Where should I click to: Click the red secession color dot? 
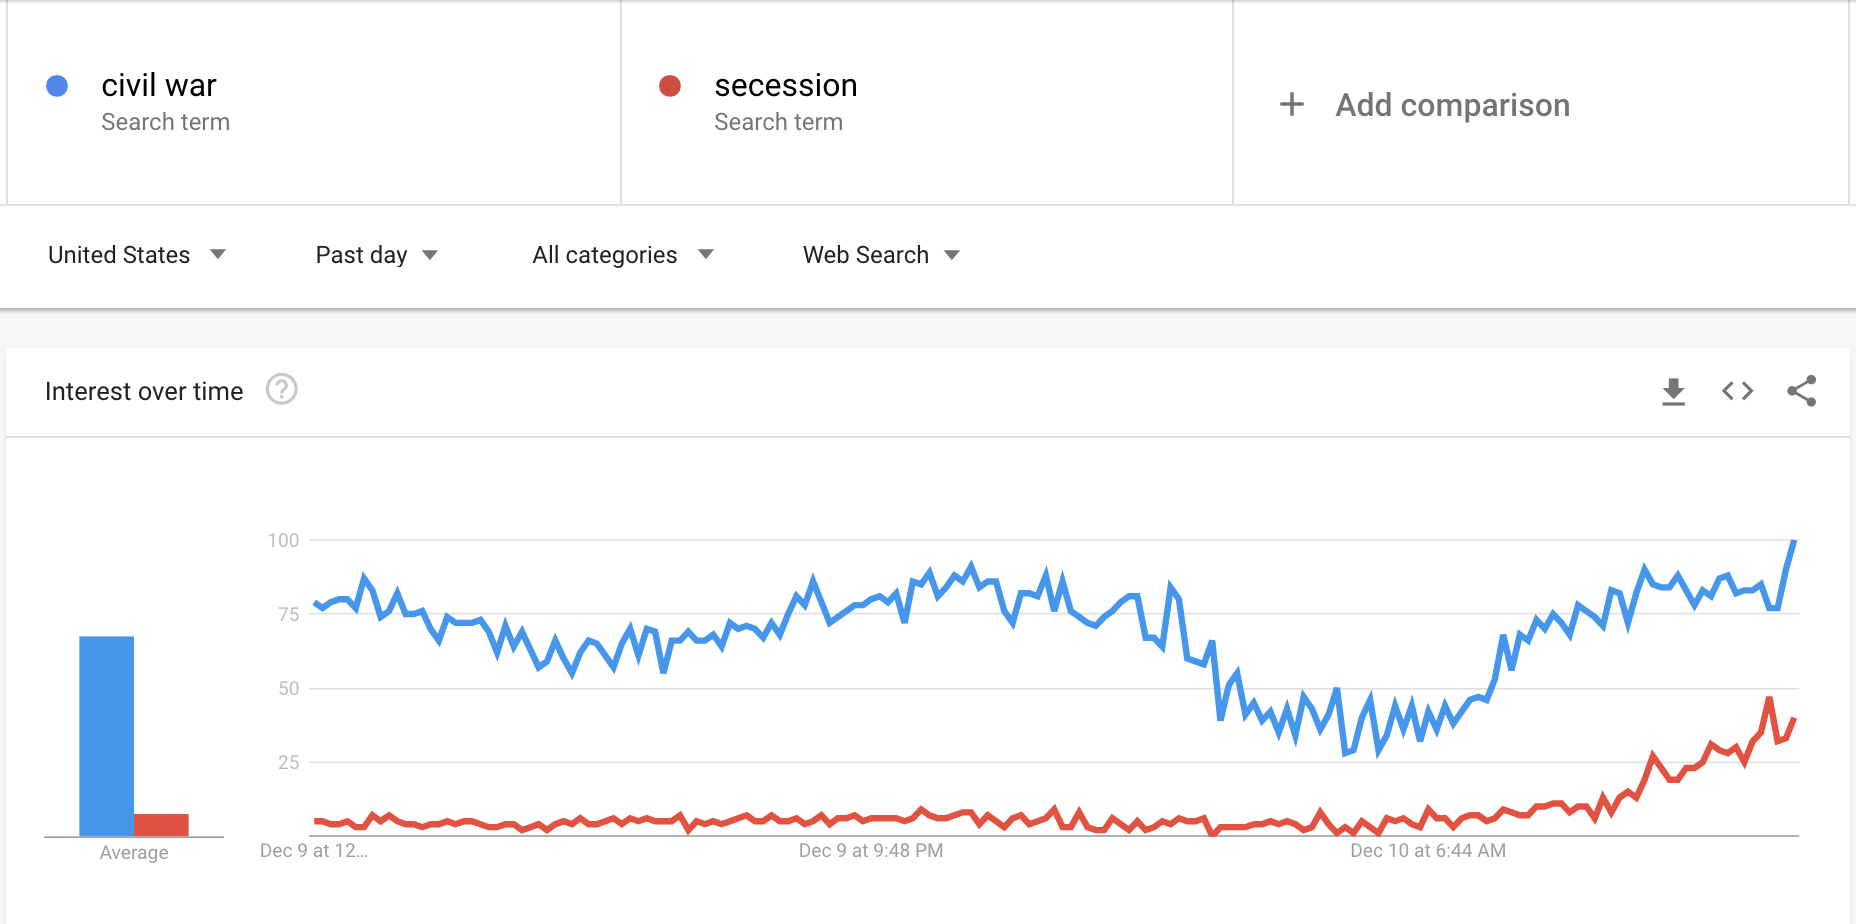[670, 86]
